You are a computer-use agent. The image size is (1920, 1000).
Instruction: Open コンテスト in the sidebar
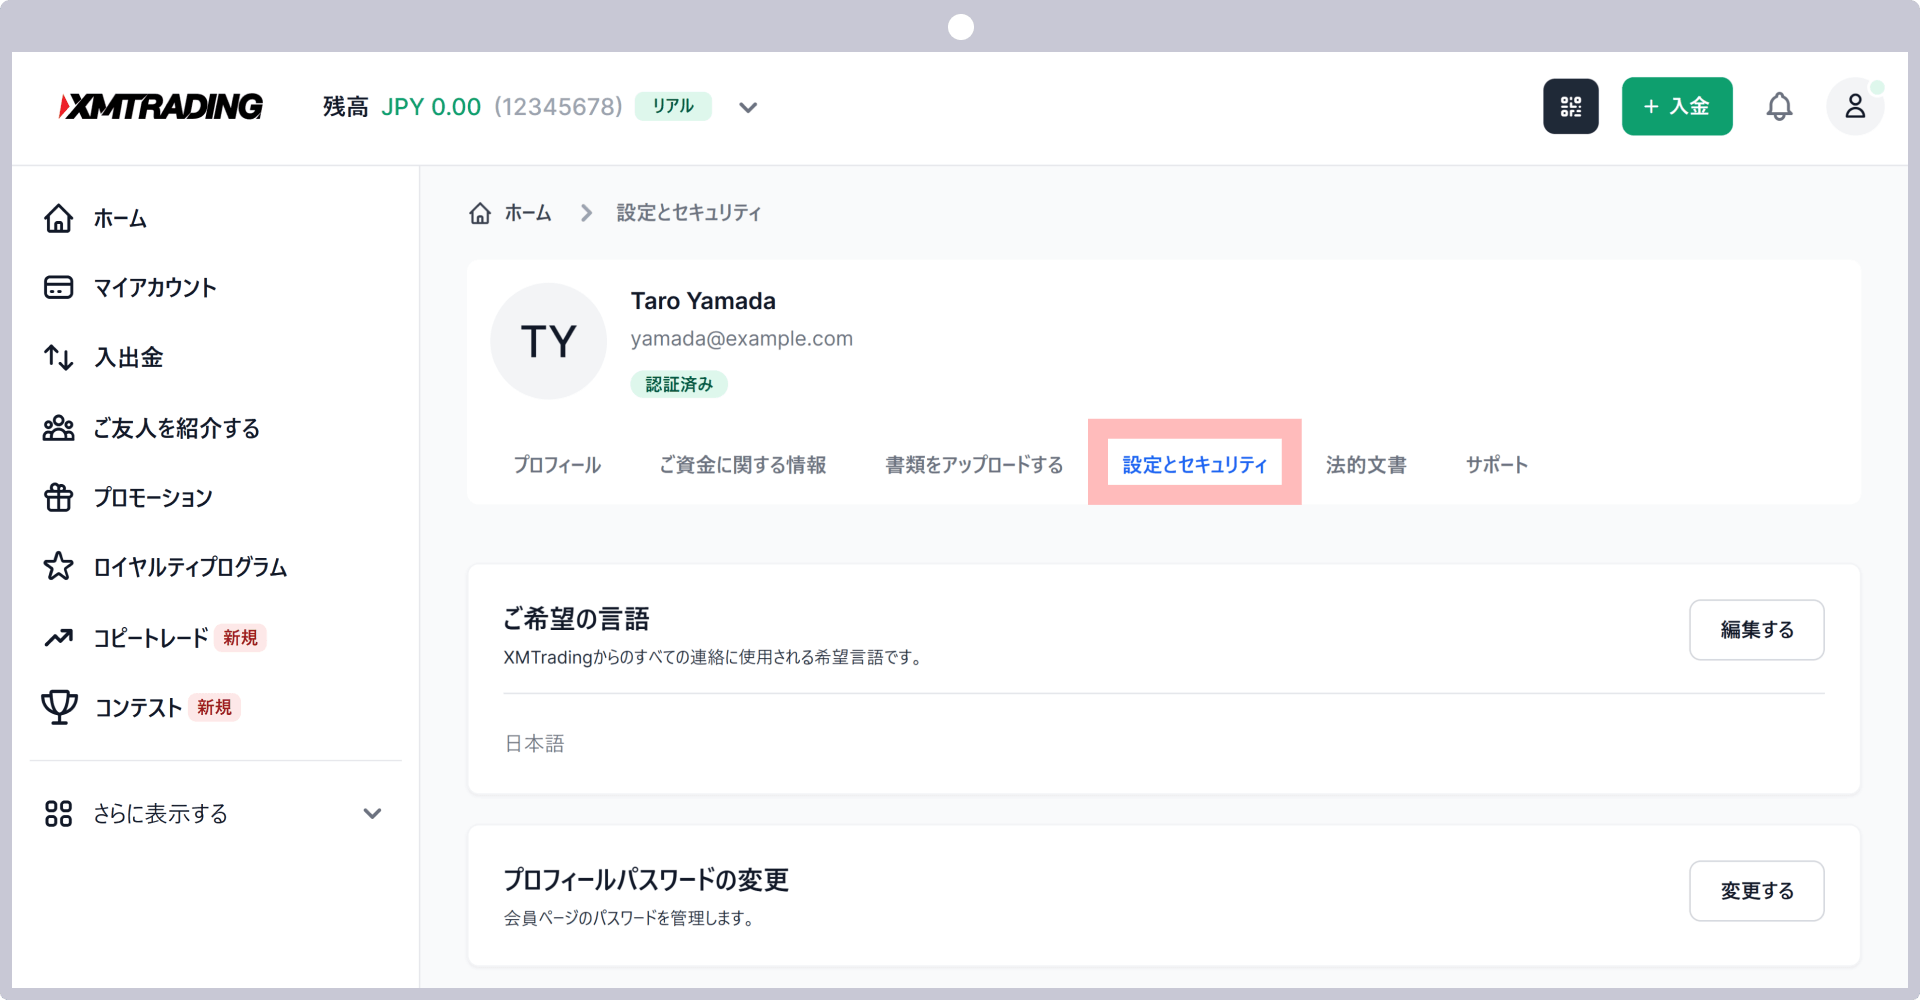[138, 707]
